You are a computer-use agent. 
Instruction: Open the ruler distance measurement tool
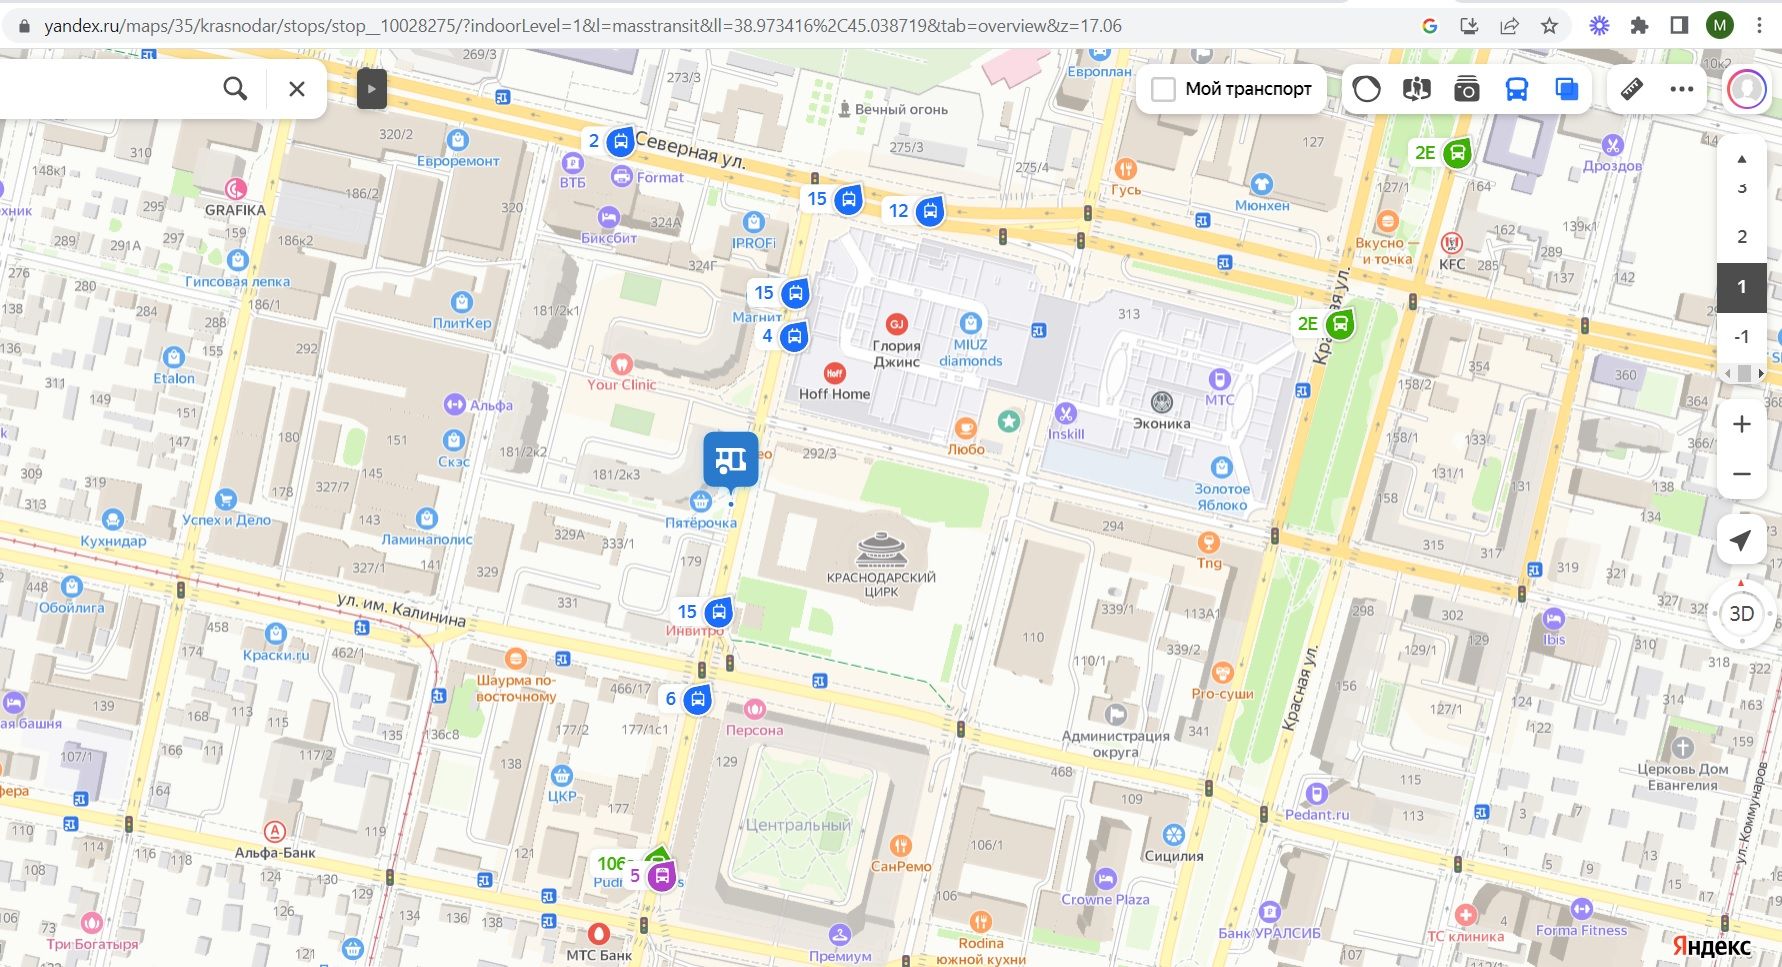1631,89
